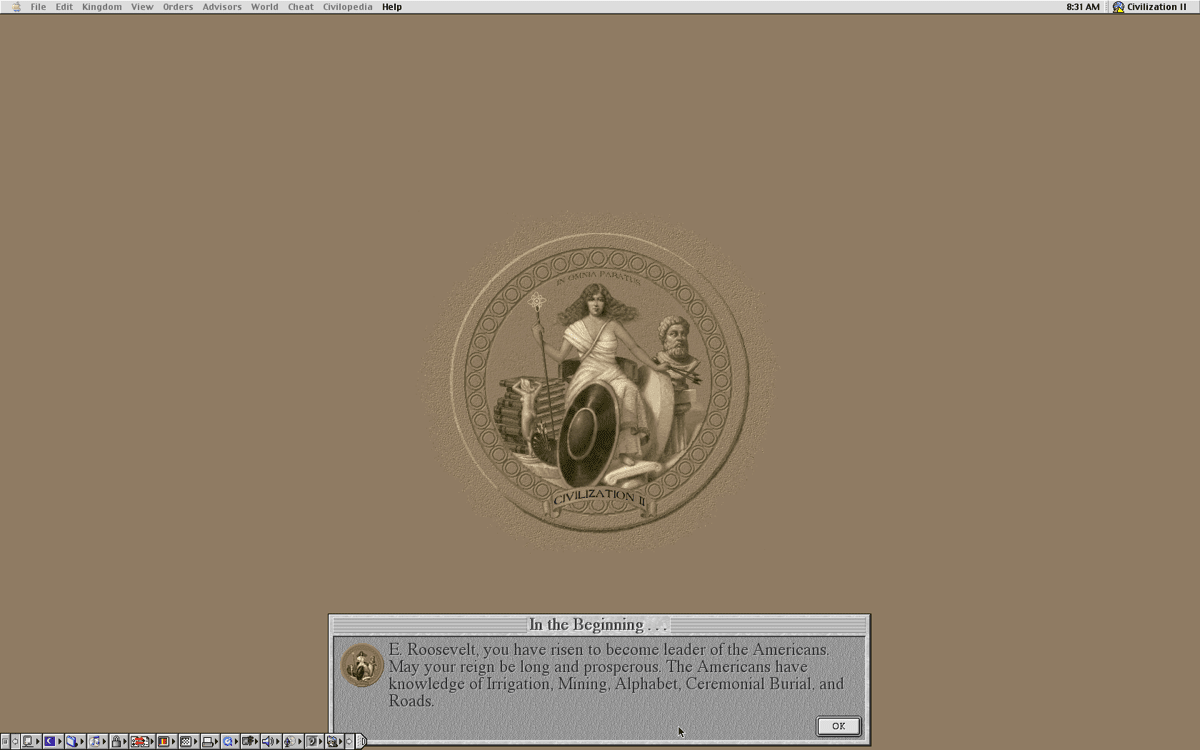Open the View menu

coord(142,7)
